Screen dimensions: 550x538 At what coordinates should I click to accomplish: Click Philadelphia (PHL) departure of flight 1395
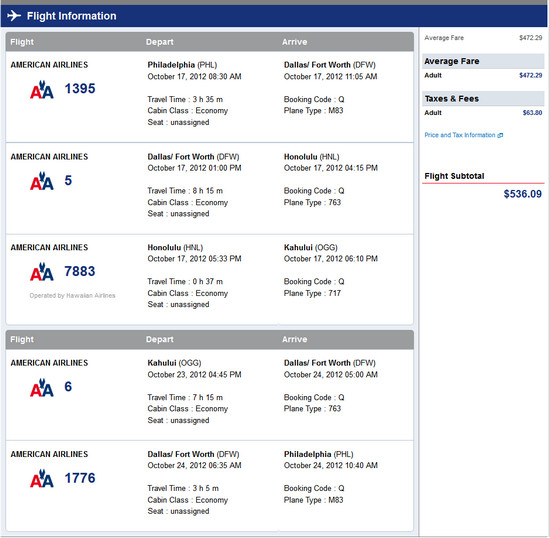[x=182, y=65]
